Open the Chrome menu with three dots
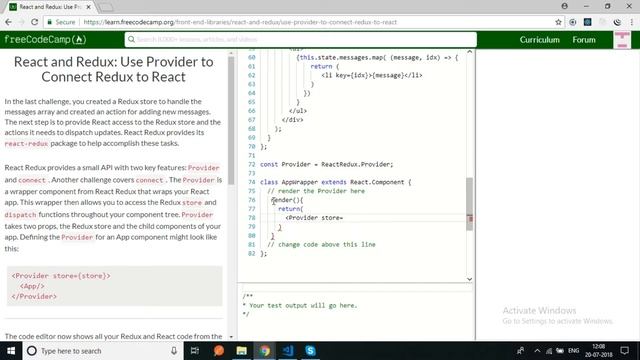640x360 pixels. [632, 22]
